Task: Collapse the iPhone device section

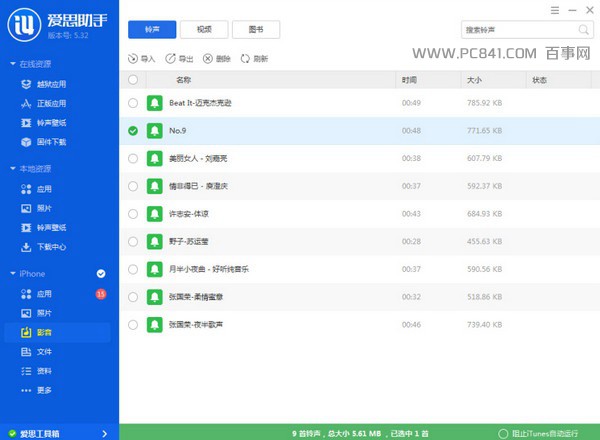Action: (12, 273)
